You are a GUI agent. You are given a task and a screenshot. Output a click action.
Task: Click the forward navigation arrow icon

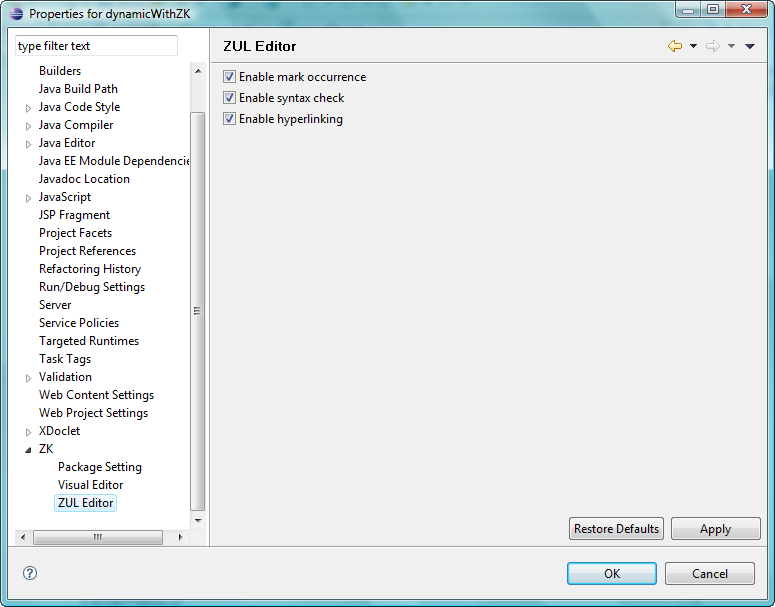pyautogui.click(x=712, y=46)
